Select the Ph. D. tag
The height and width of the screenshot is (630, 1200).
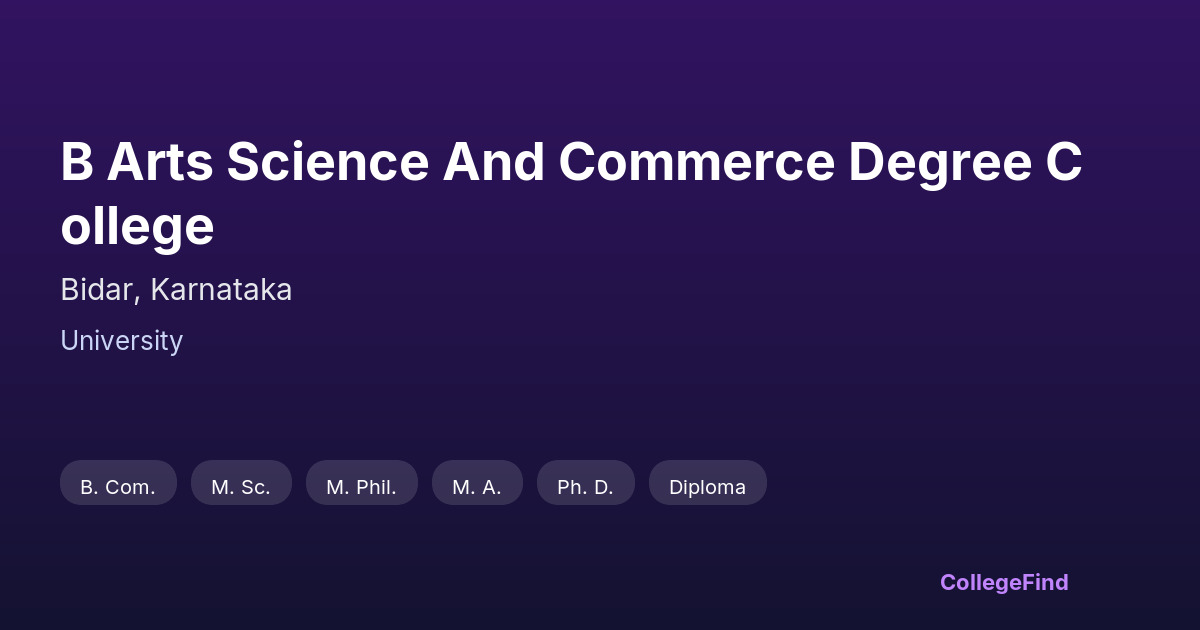pyautogui.click(x=585, y=487)
